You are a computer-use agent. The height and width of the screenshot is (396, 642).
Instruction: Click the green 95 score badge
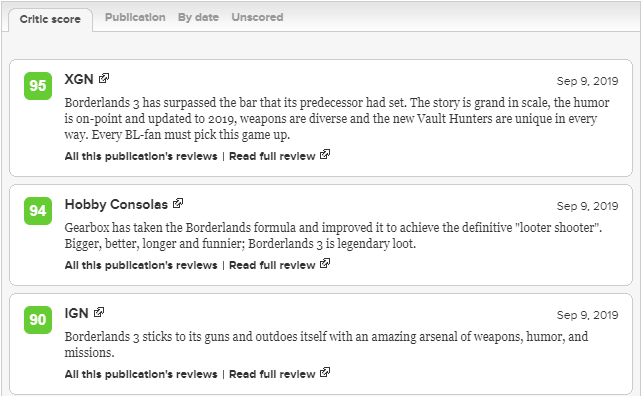click(x=38, y=86)
